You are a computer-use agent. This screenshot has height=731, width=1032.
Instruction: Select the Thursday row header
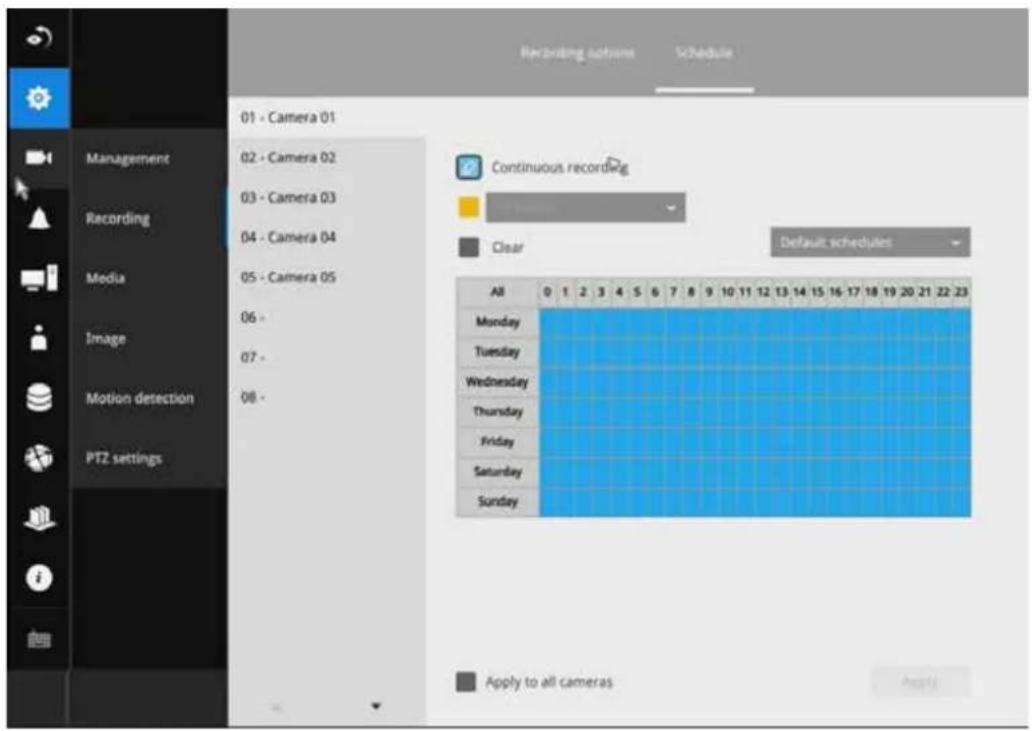click(x=498, y=412)
